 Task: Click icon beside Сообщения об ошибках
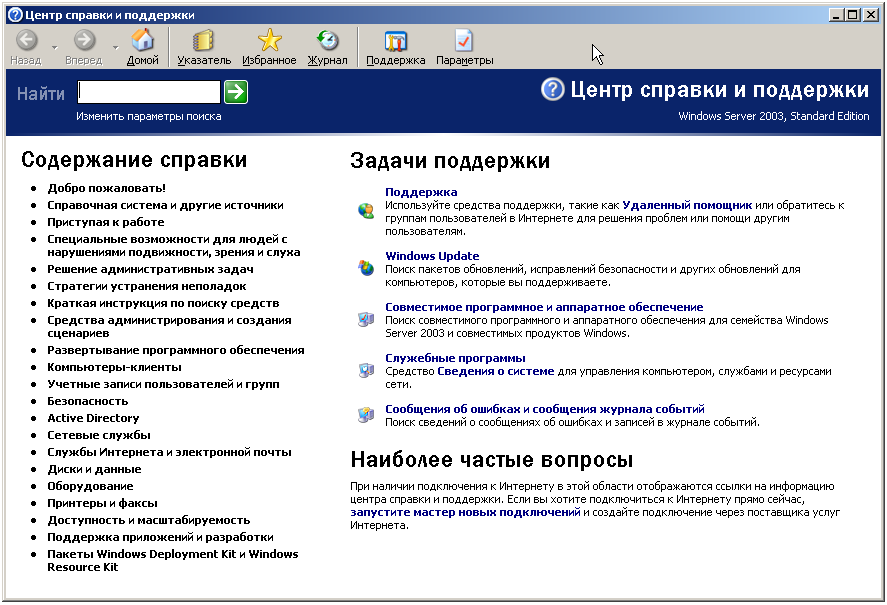(366, 415)
